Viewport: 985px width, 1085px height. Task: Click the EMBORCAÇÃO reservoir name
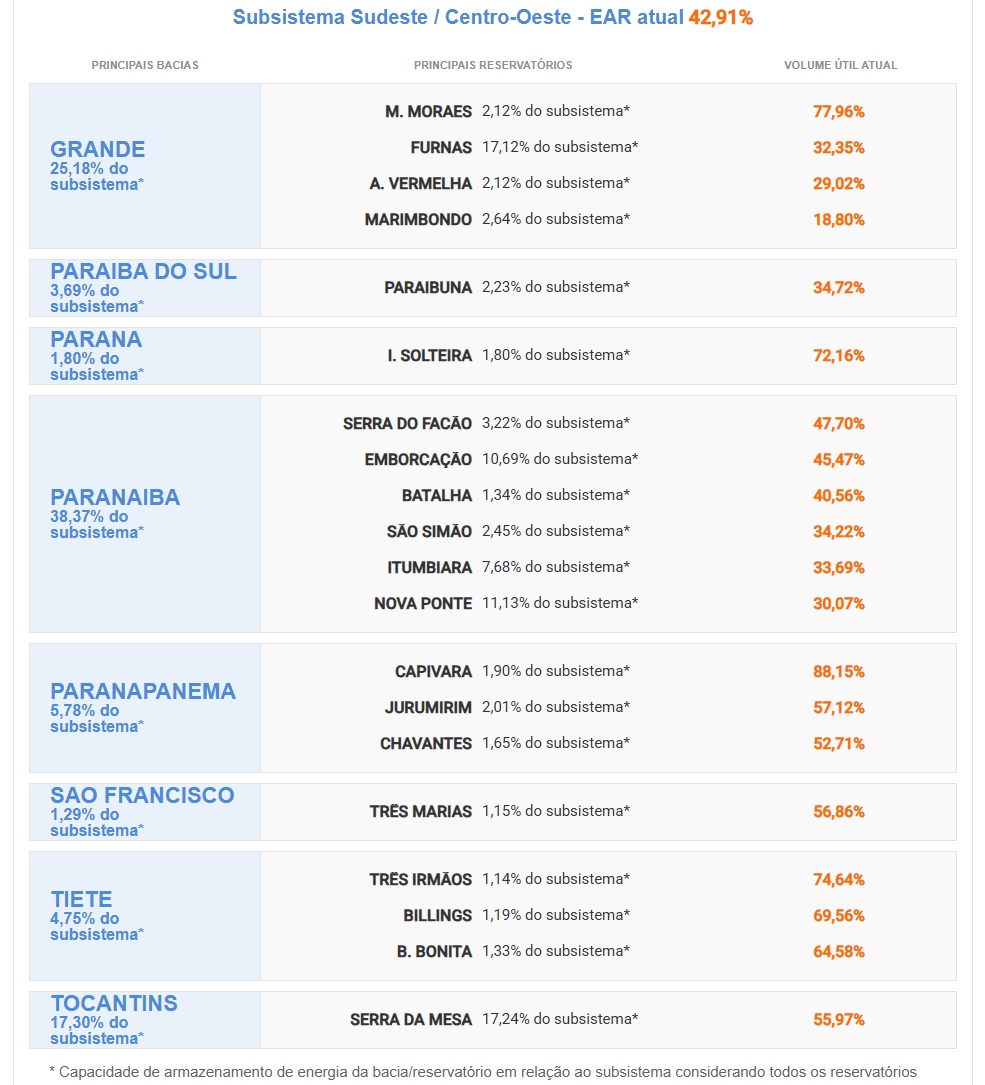[418, 460]
